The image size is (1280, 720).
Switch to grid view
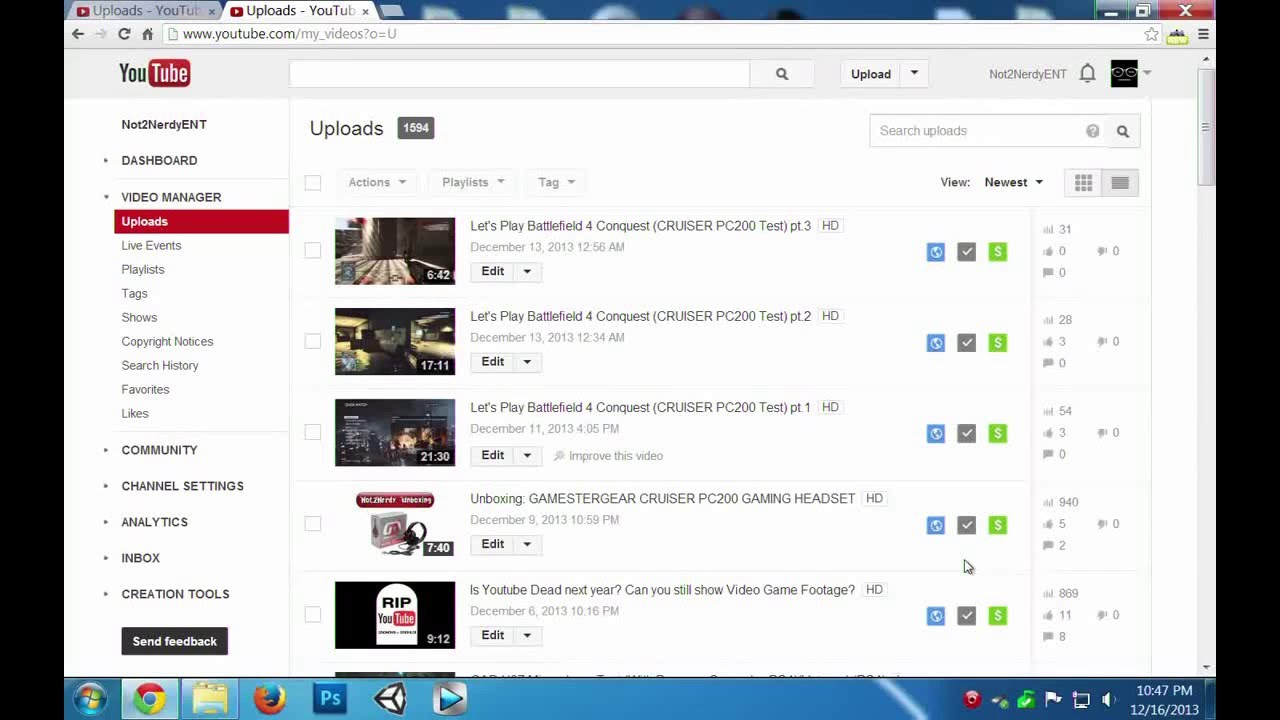point(1084,183)
